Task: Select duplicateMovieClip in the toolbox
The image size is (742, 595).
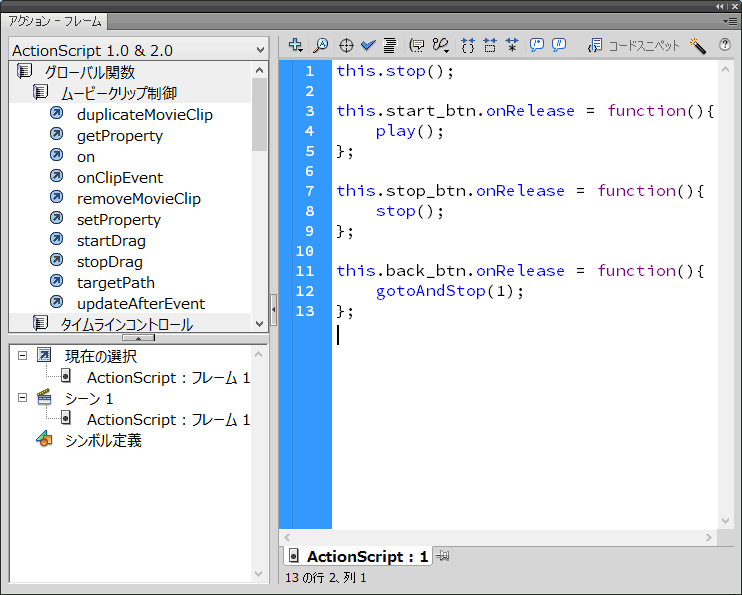Action: [144, 115]
